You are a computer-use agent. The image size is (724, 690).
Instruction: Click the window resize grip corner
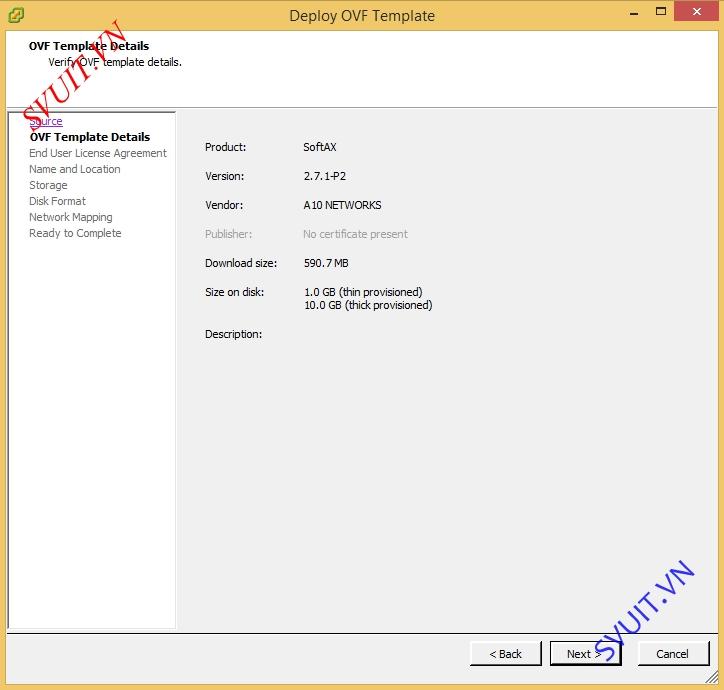(712, 678)
